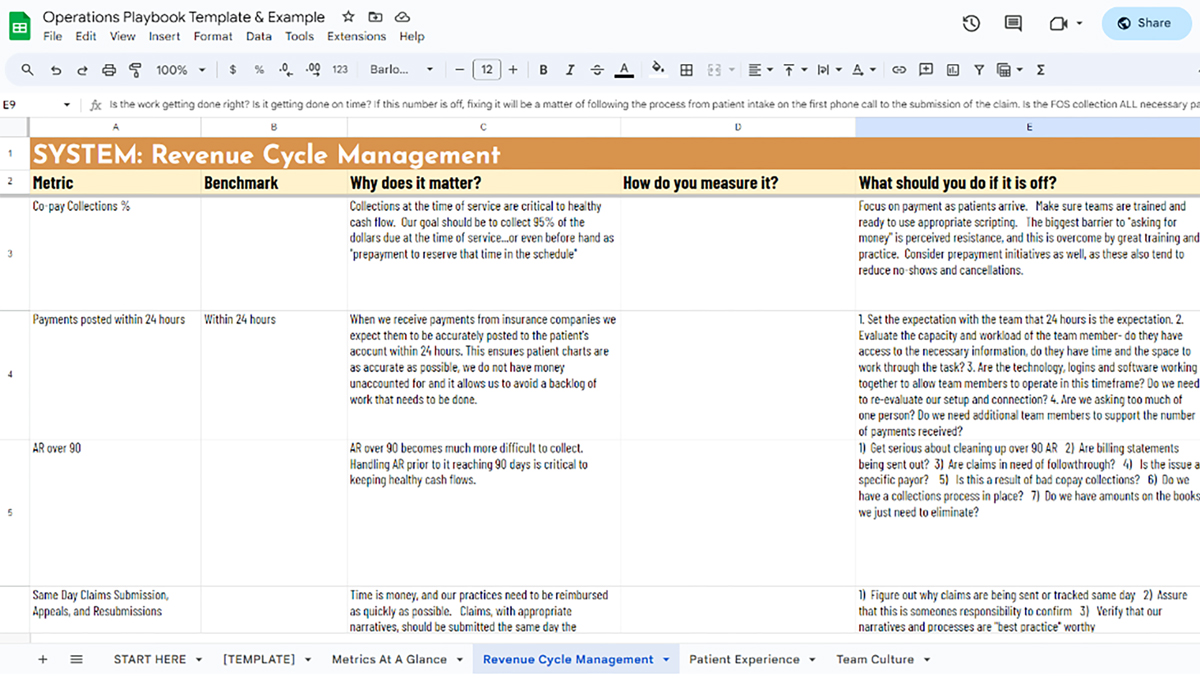Insert a link in the cell
The height and width of the screenshot is (678, 1200).
click(x=899, y=70)
